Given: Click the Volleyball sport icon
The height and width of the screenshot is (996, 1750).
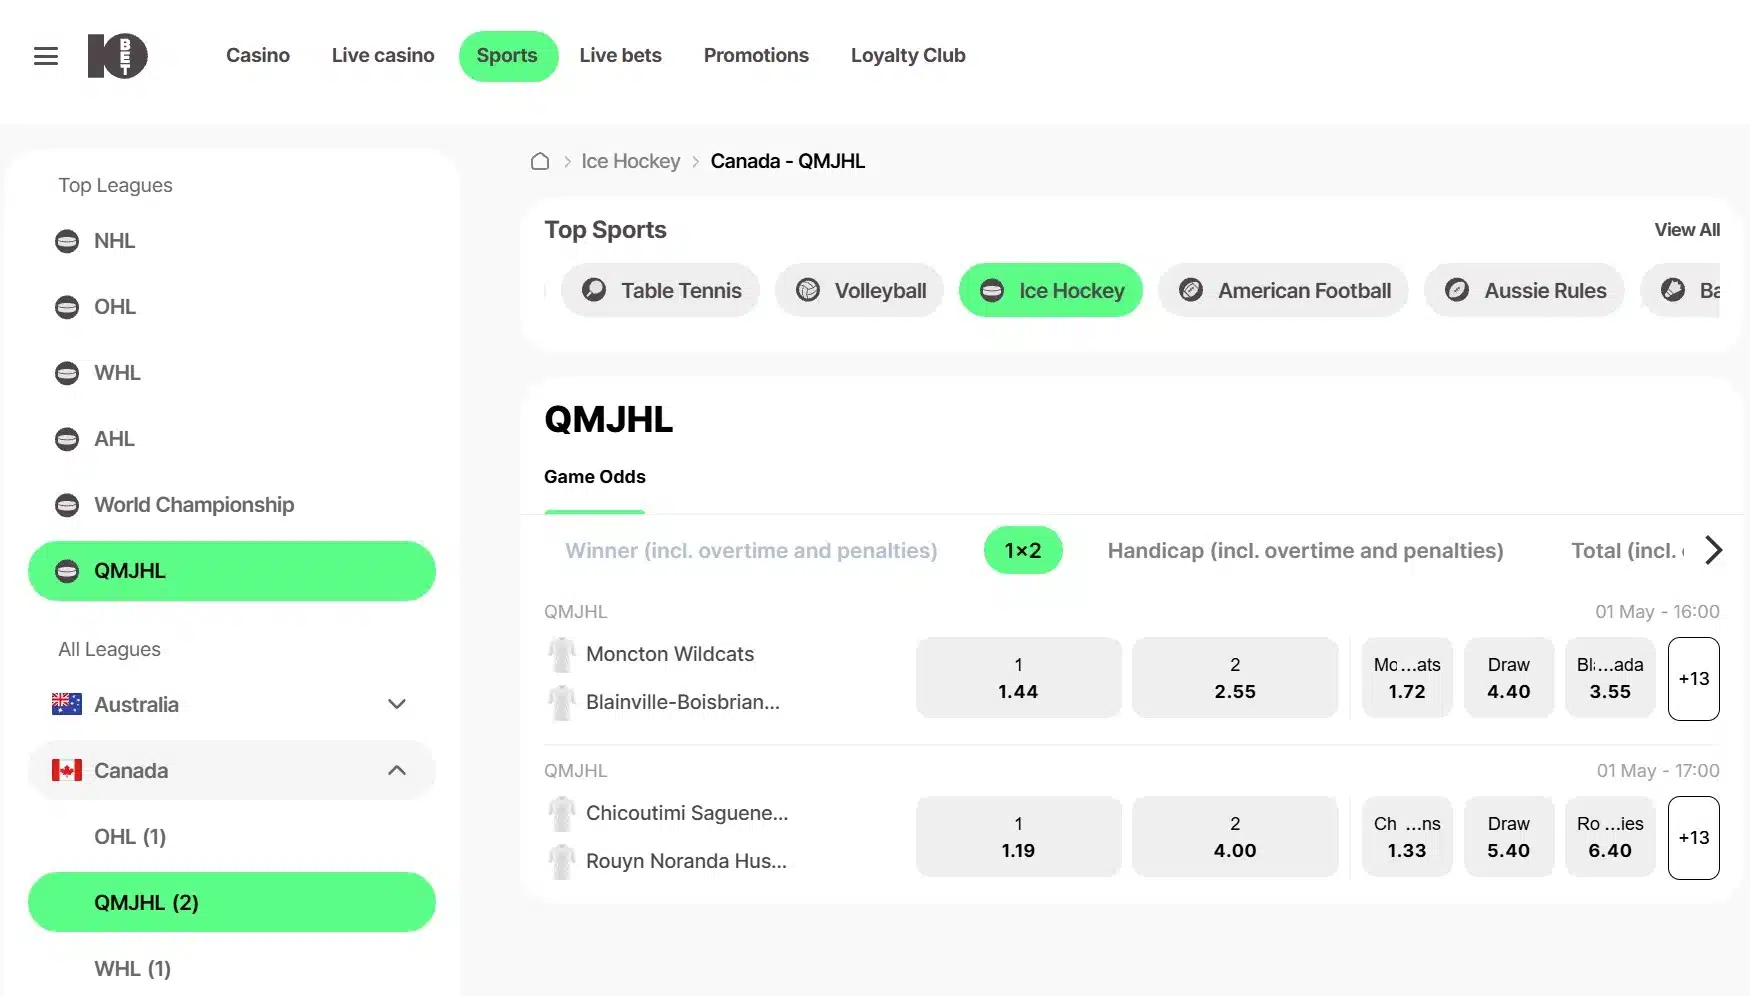Looking at the screenshot, I should coord(808,290).
